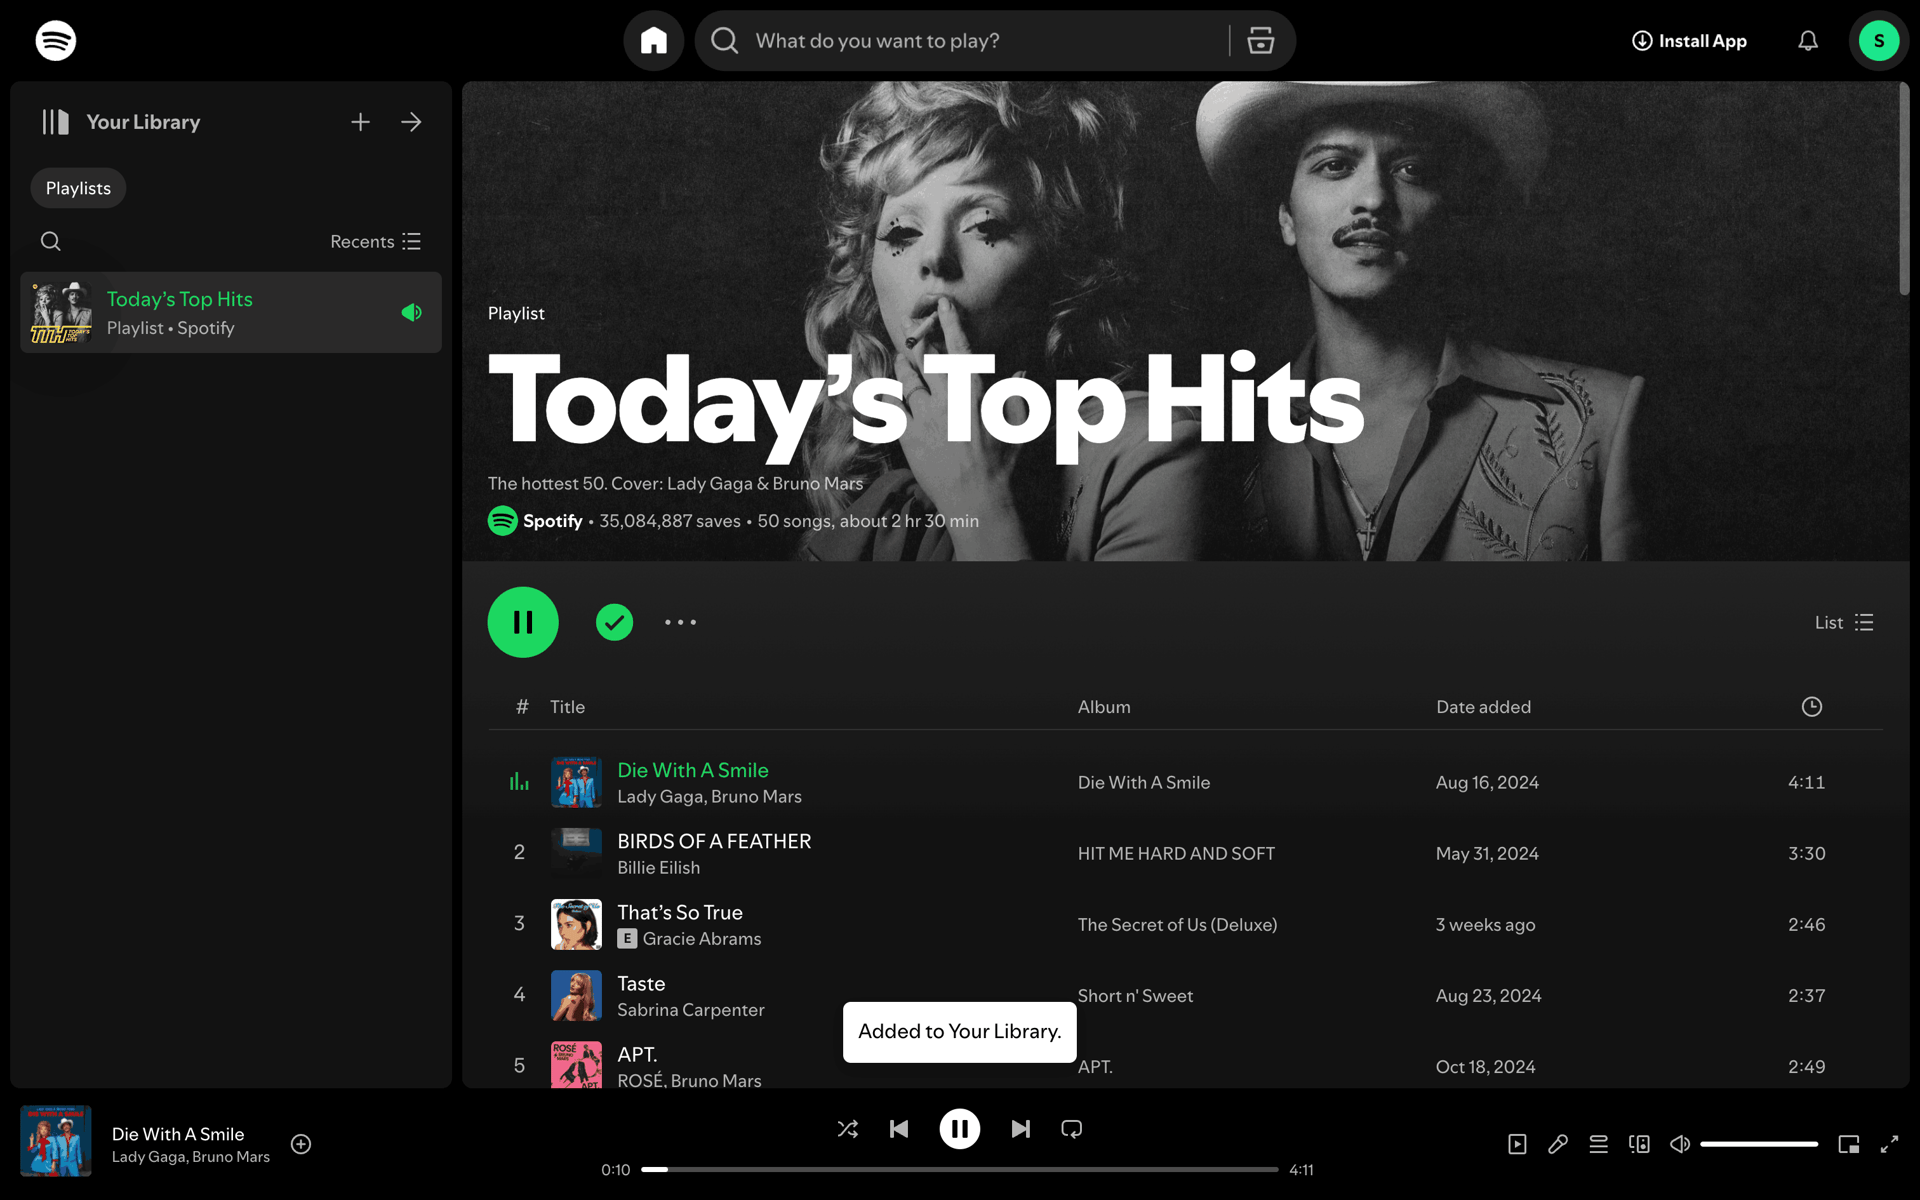Open more options three-dot menu
Viewport: 1920px width, 1200px height.
681,622
